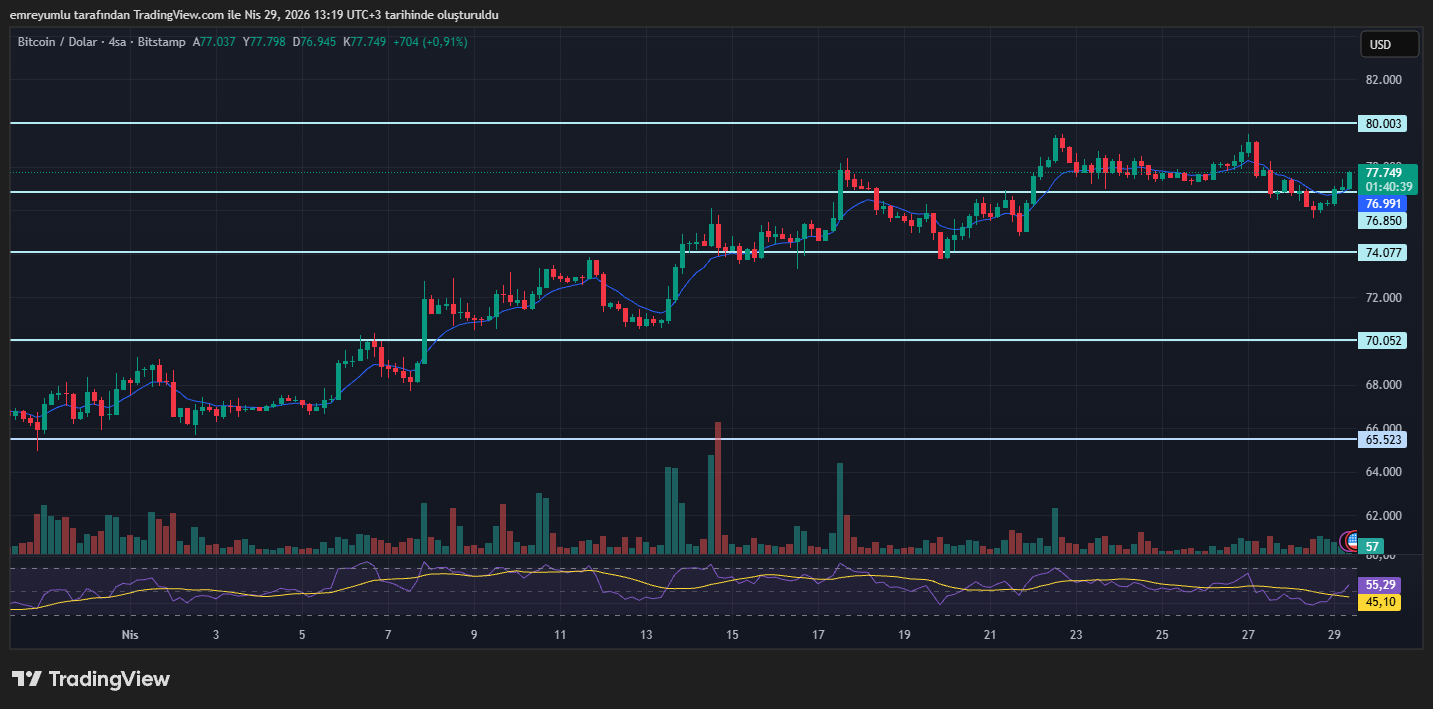Toggle the 65.523 horizontal level line
Image resolution: width=1433 pixels, height=709 pixels.
1381,440
